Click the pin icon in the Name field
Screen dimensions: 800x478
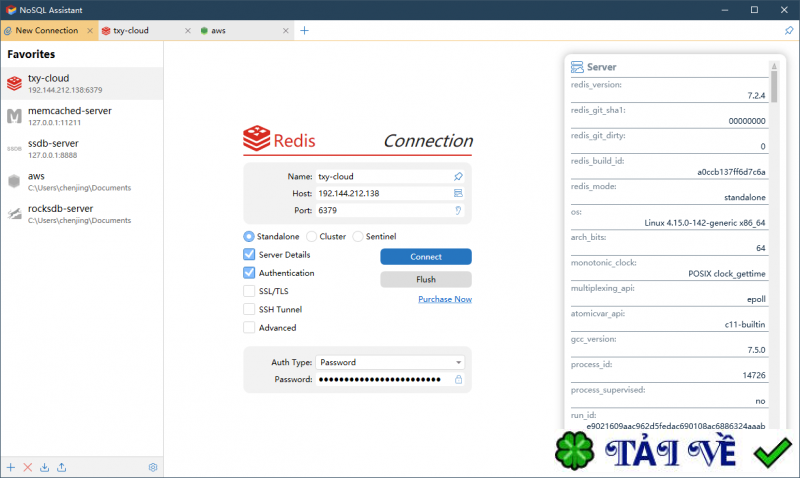(458, 177)
